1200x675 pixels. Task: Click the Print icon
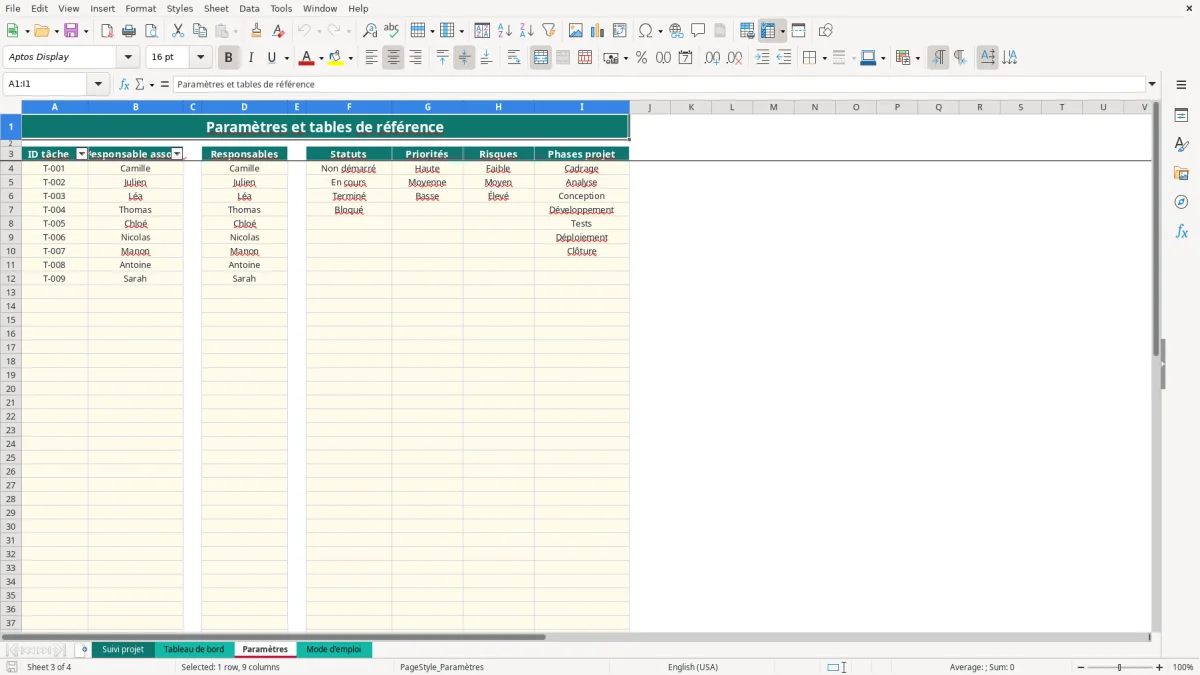(129, 31)
